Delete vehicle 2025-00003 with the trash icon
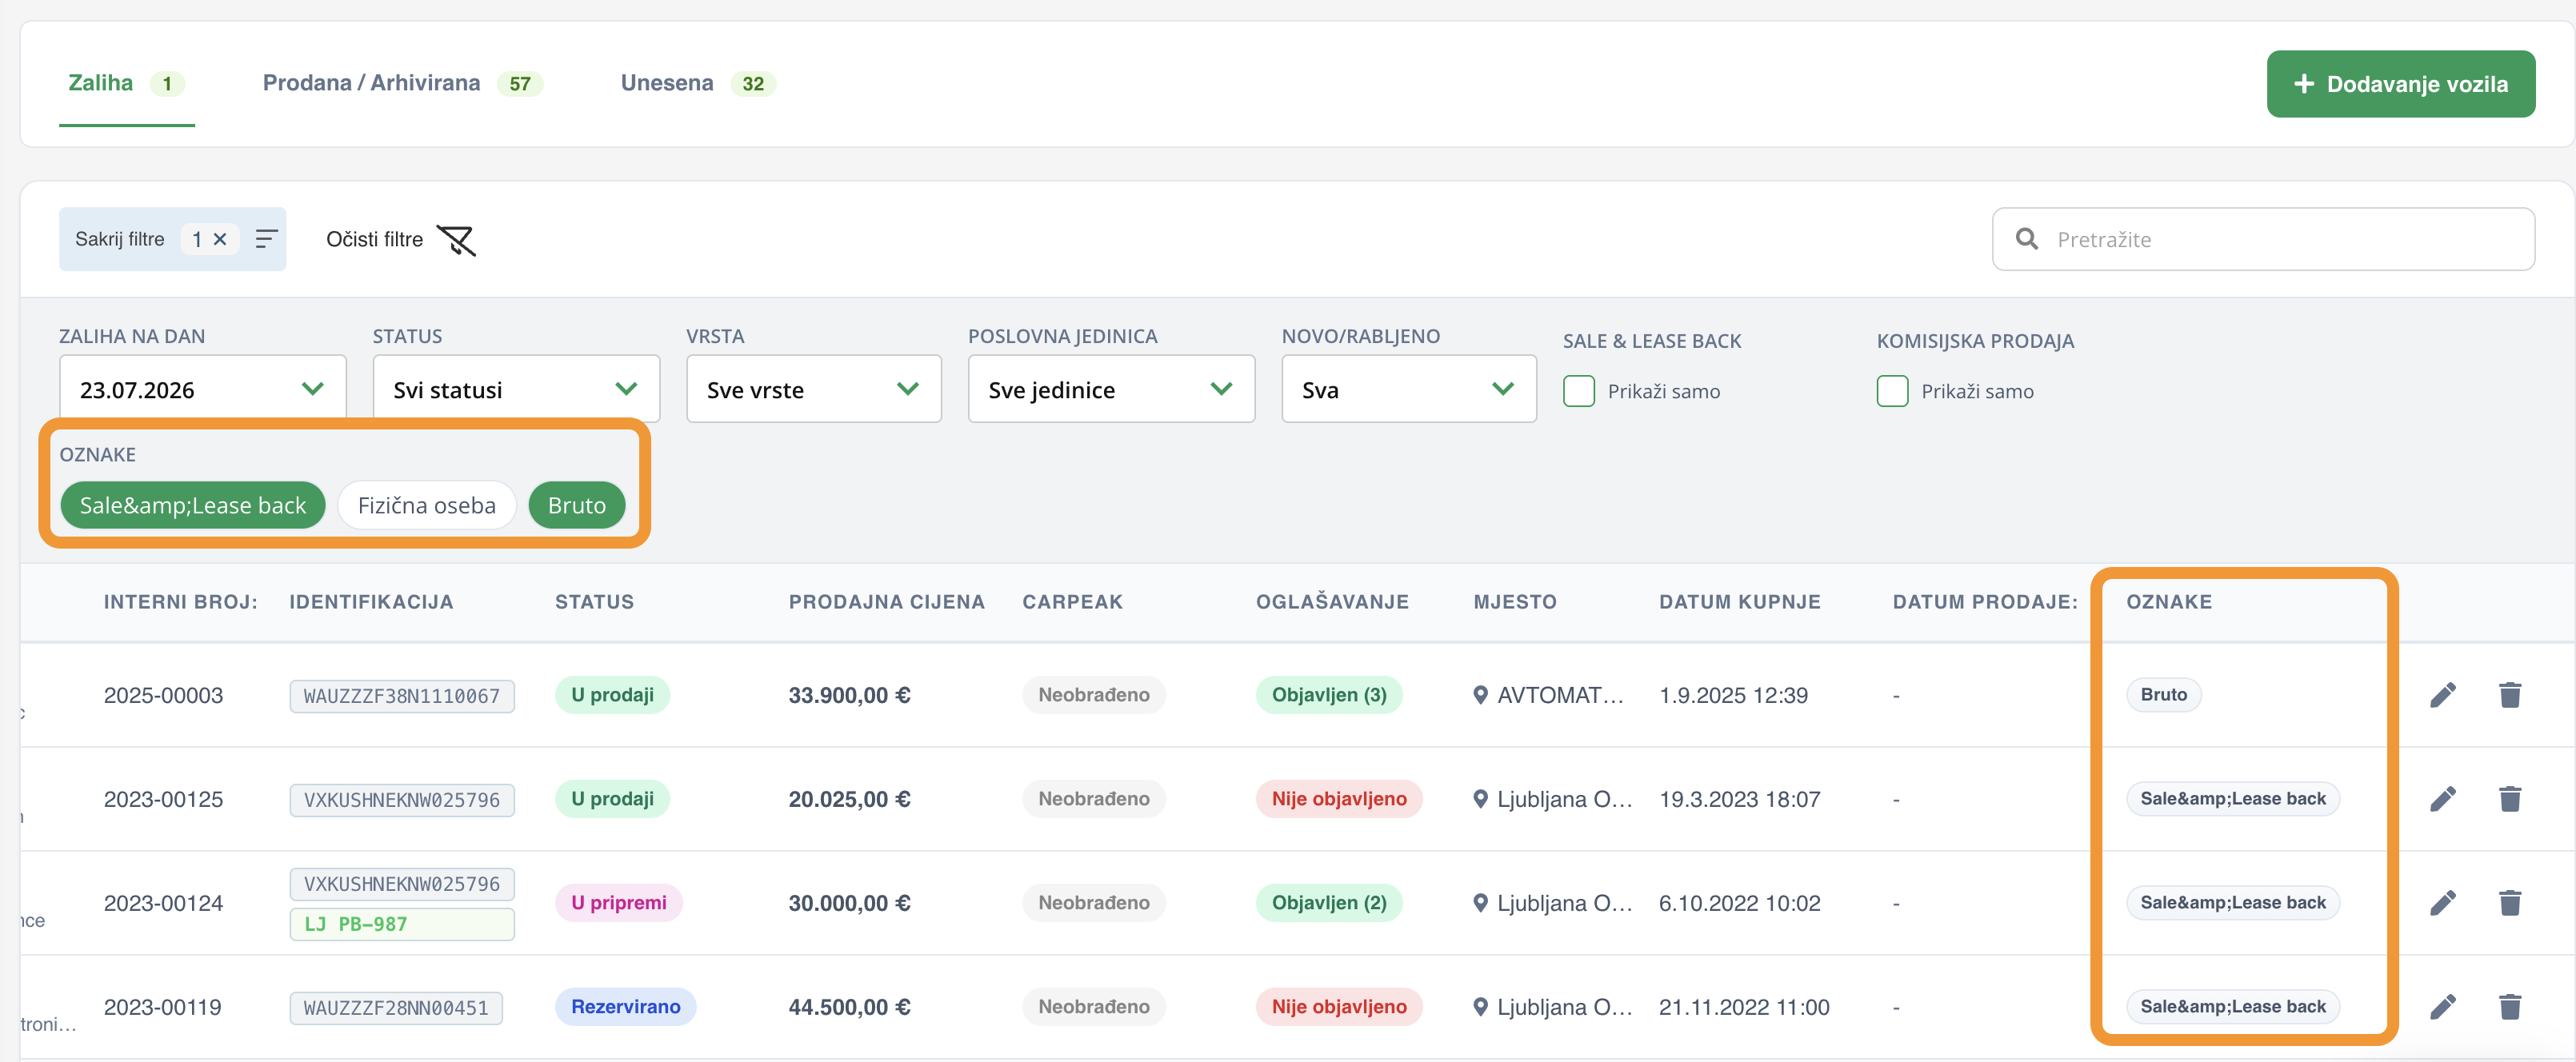This screenshot has width=2576, height=1062. click(2509, 695)
